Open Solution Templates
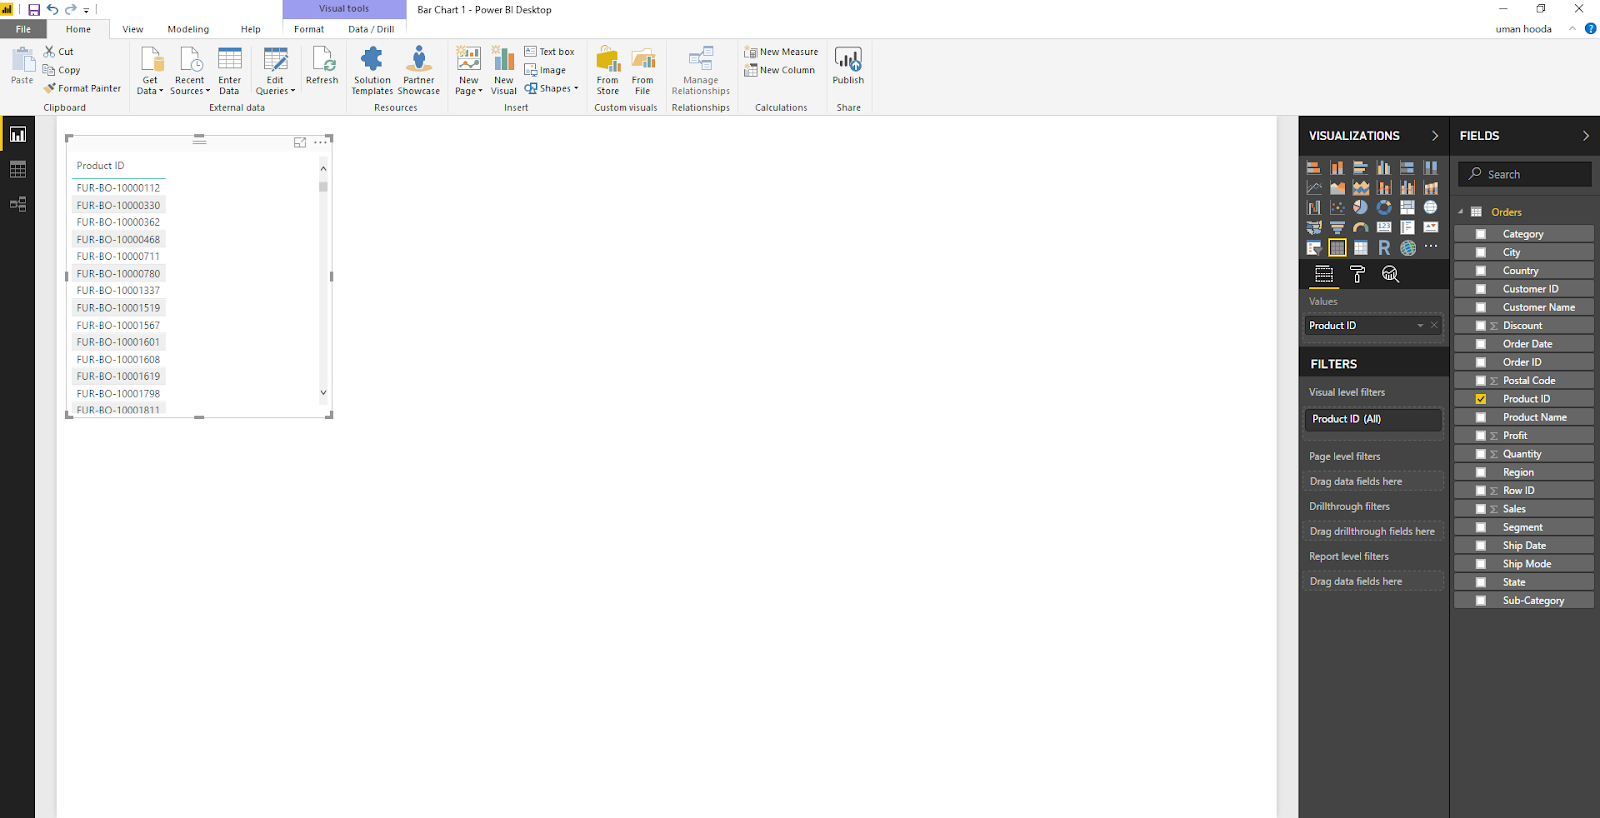The height and width of the screenshot is (818, 1600). coord(372,71)
